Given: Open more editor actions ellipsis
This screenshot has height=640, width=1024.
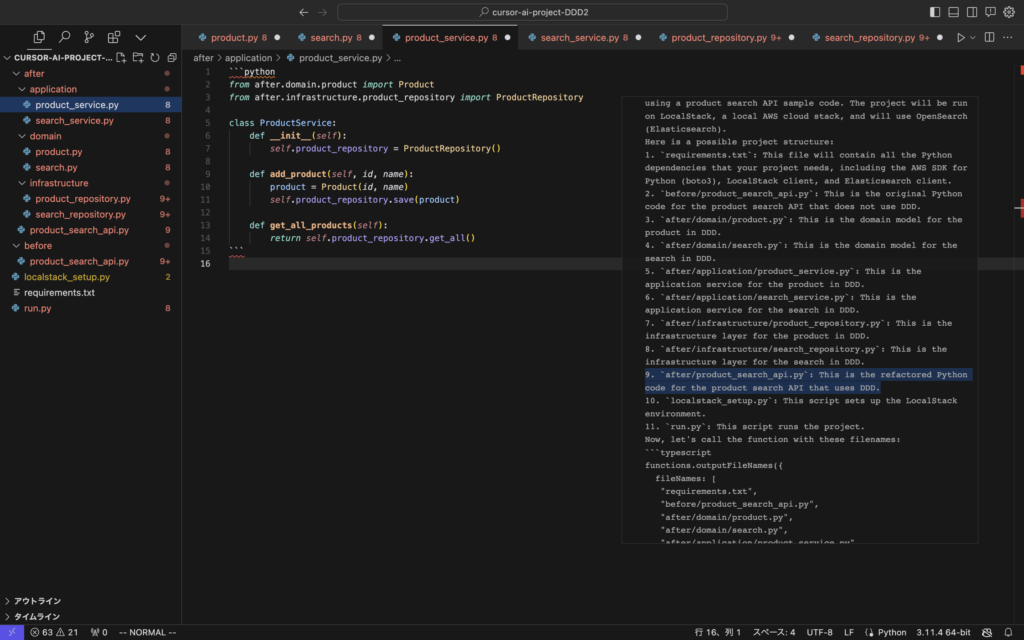Looking at the screenshot, I should pyautogui.click(x=1008, y=37).
